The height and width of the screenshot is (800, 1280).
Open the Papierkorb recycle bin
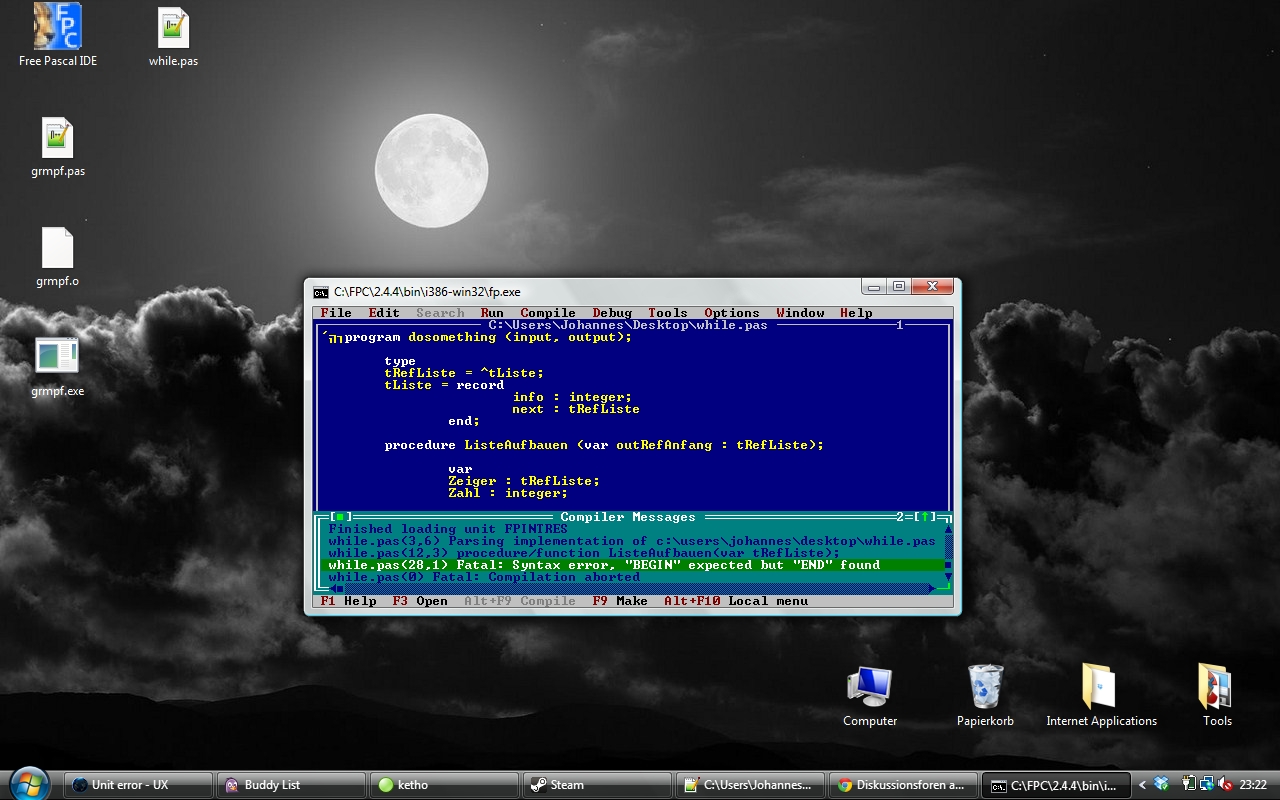coord(985,688)
